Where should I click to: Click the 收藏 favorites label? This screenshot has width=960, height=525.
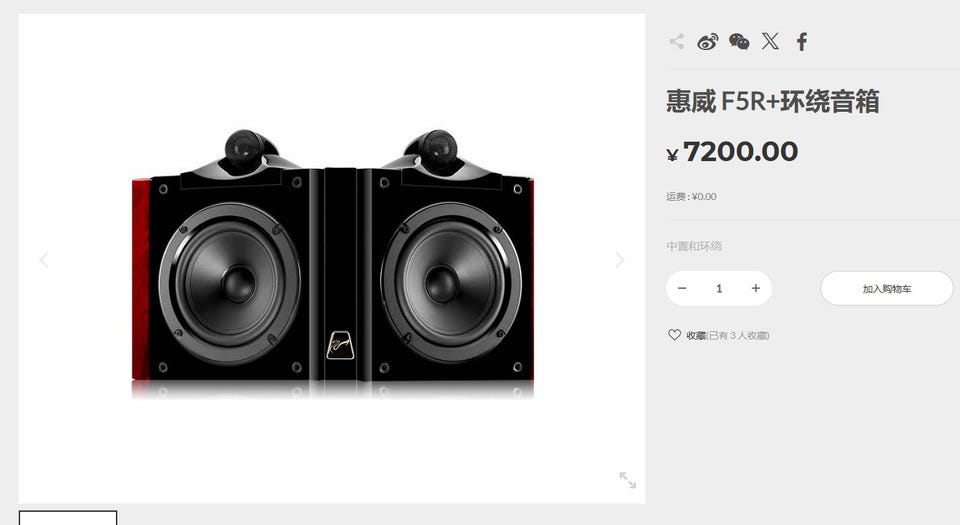[x=696, y=335]
